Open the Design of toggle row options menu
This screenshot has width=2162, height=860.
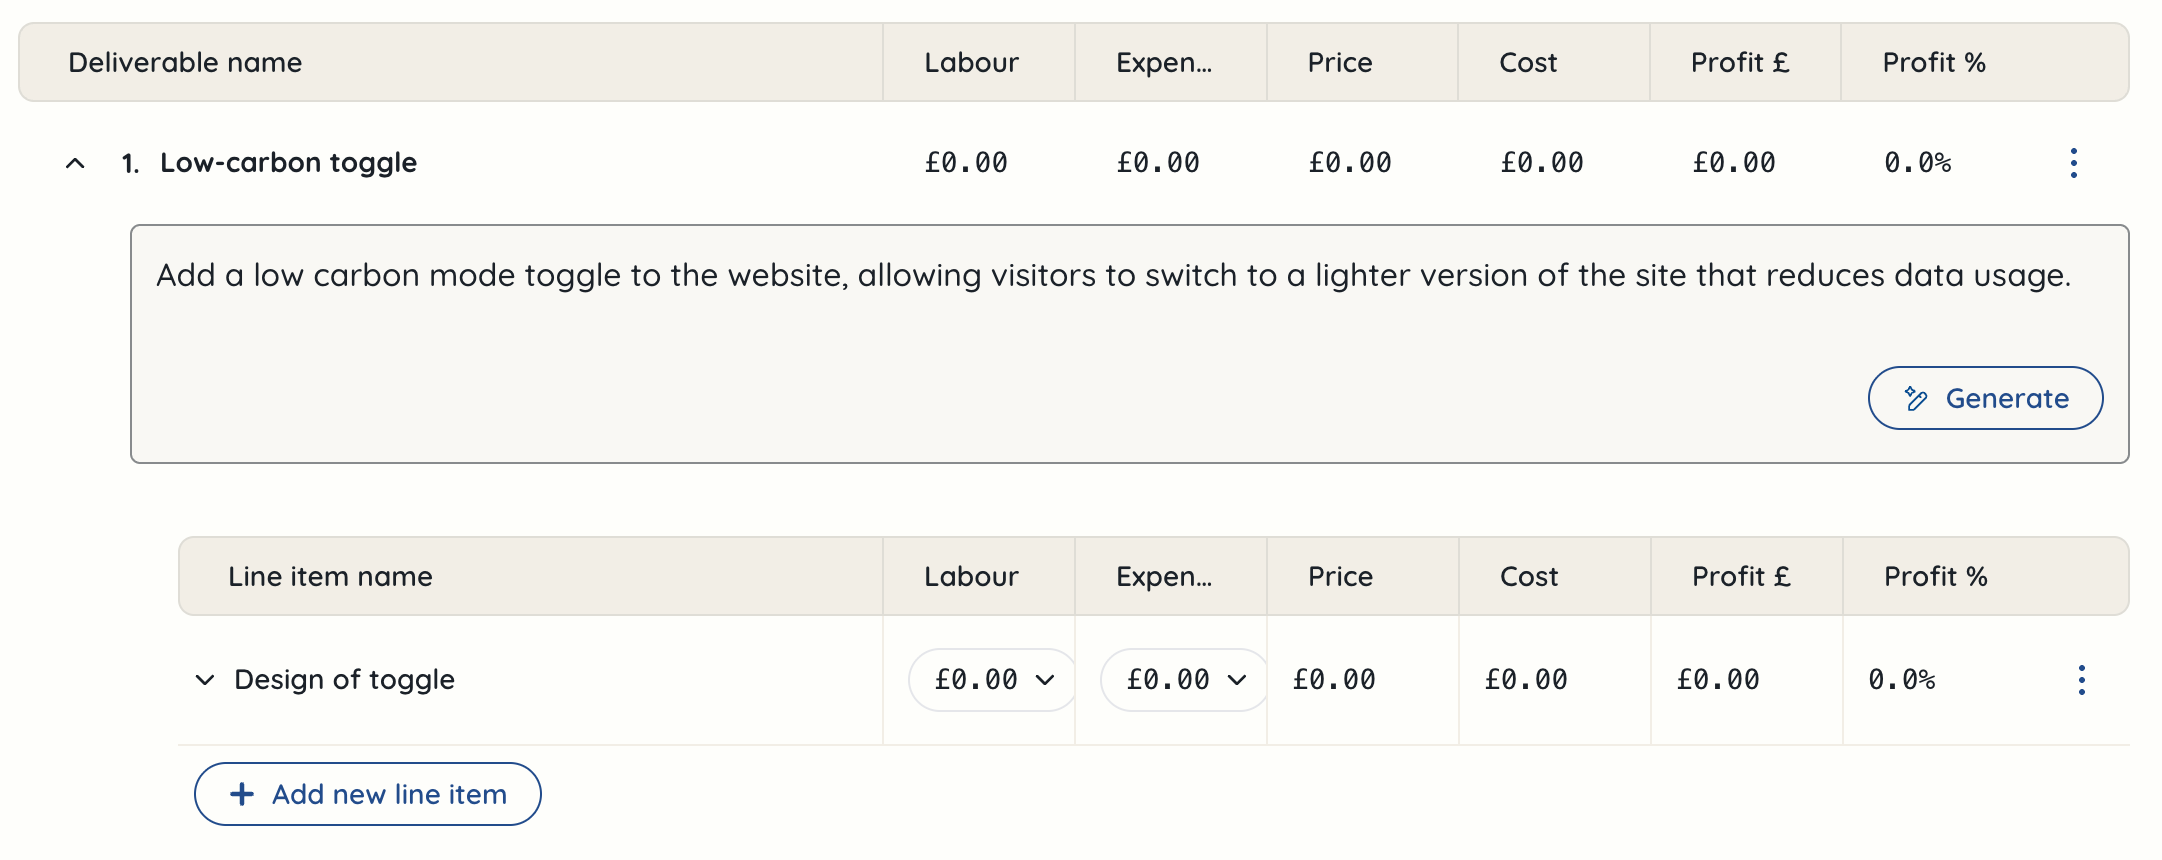[x=2081, y=680]
